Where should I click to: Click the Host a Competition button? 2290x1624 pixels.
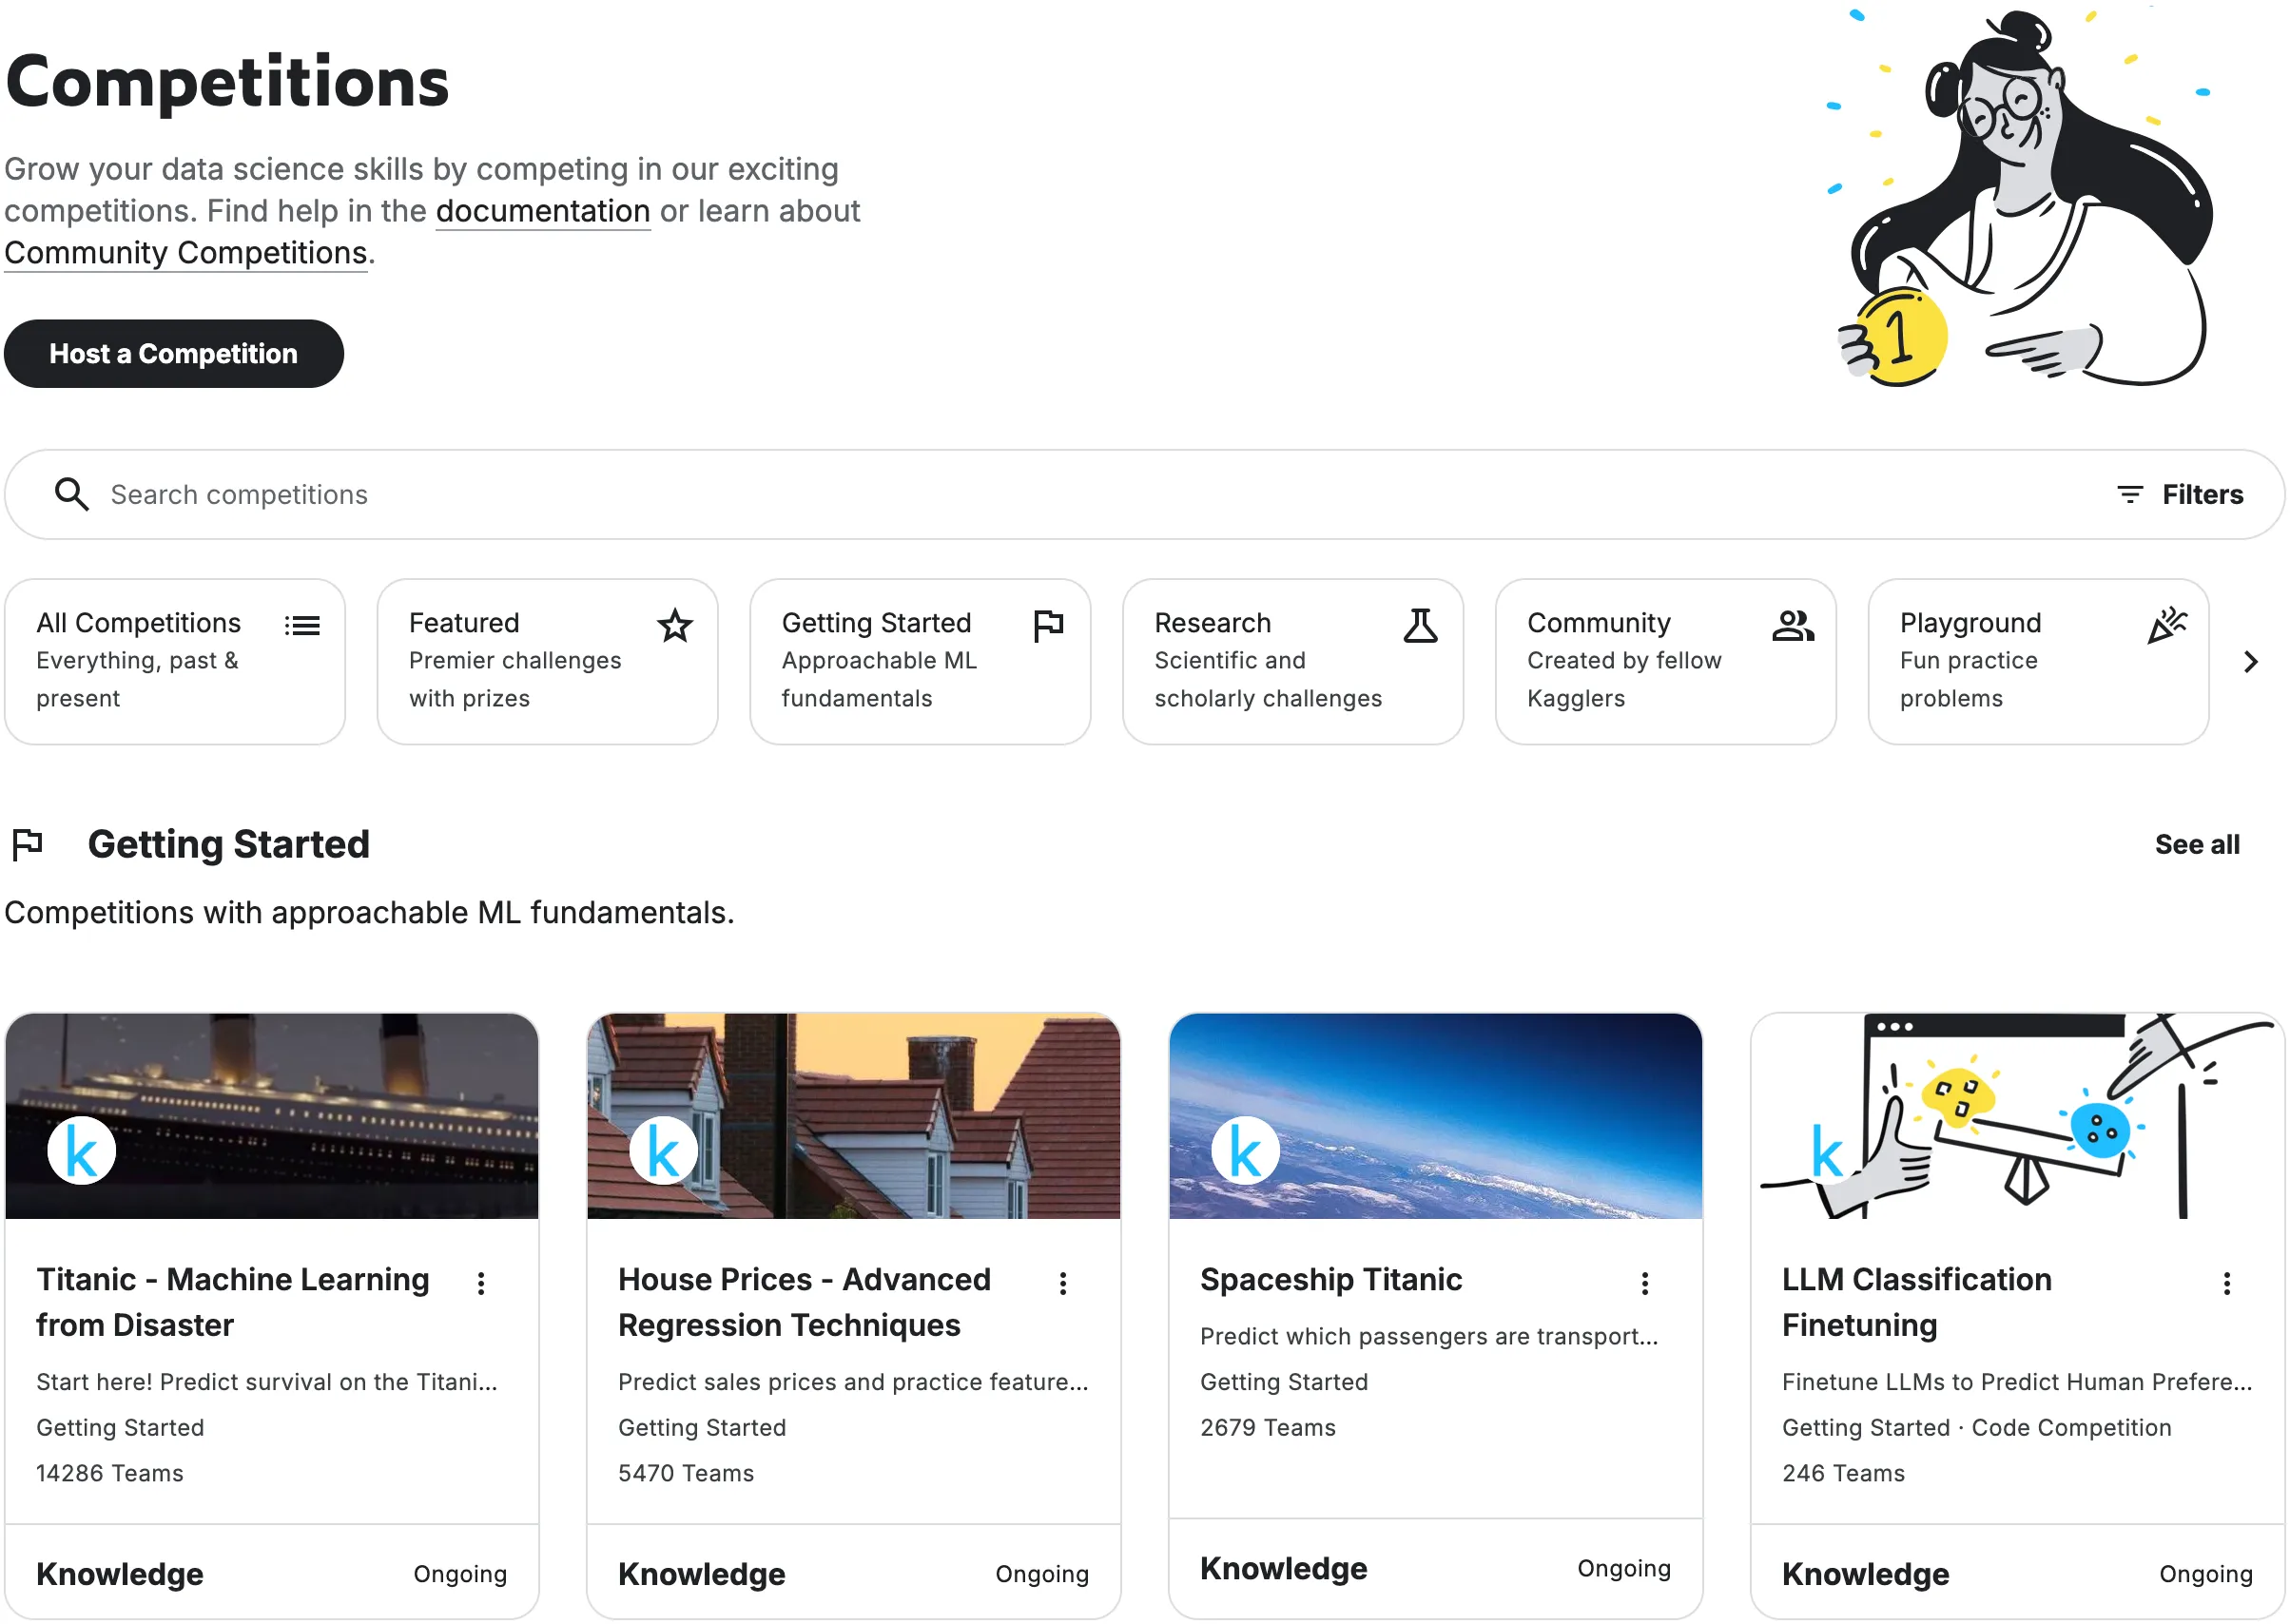[173, 353]
